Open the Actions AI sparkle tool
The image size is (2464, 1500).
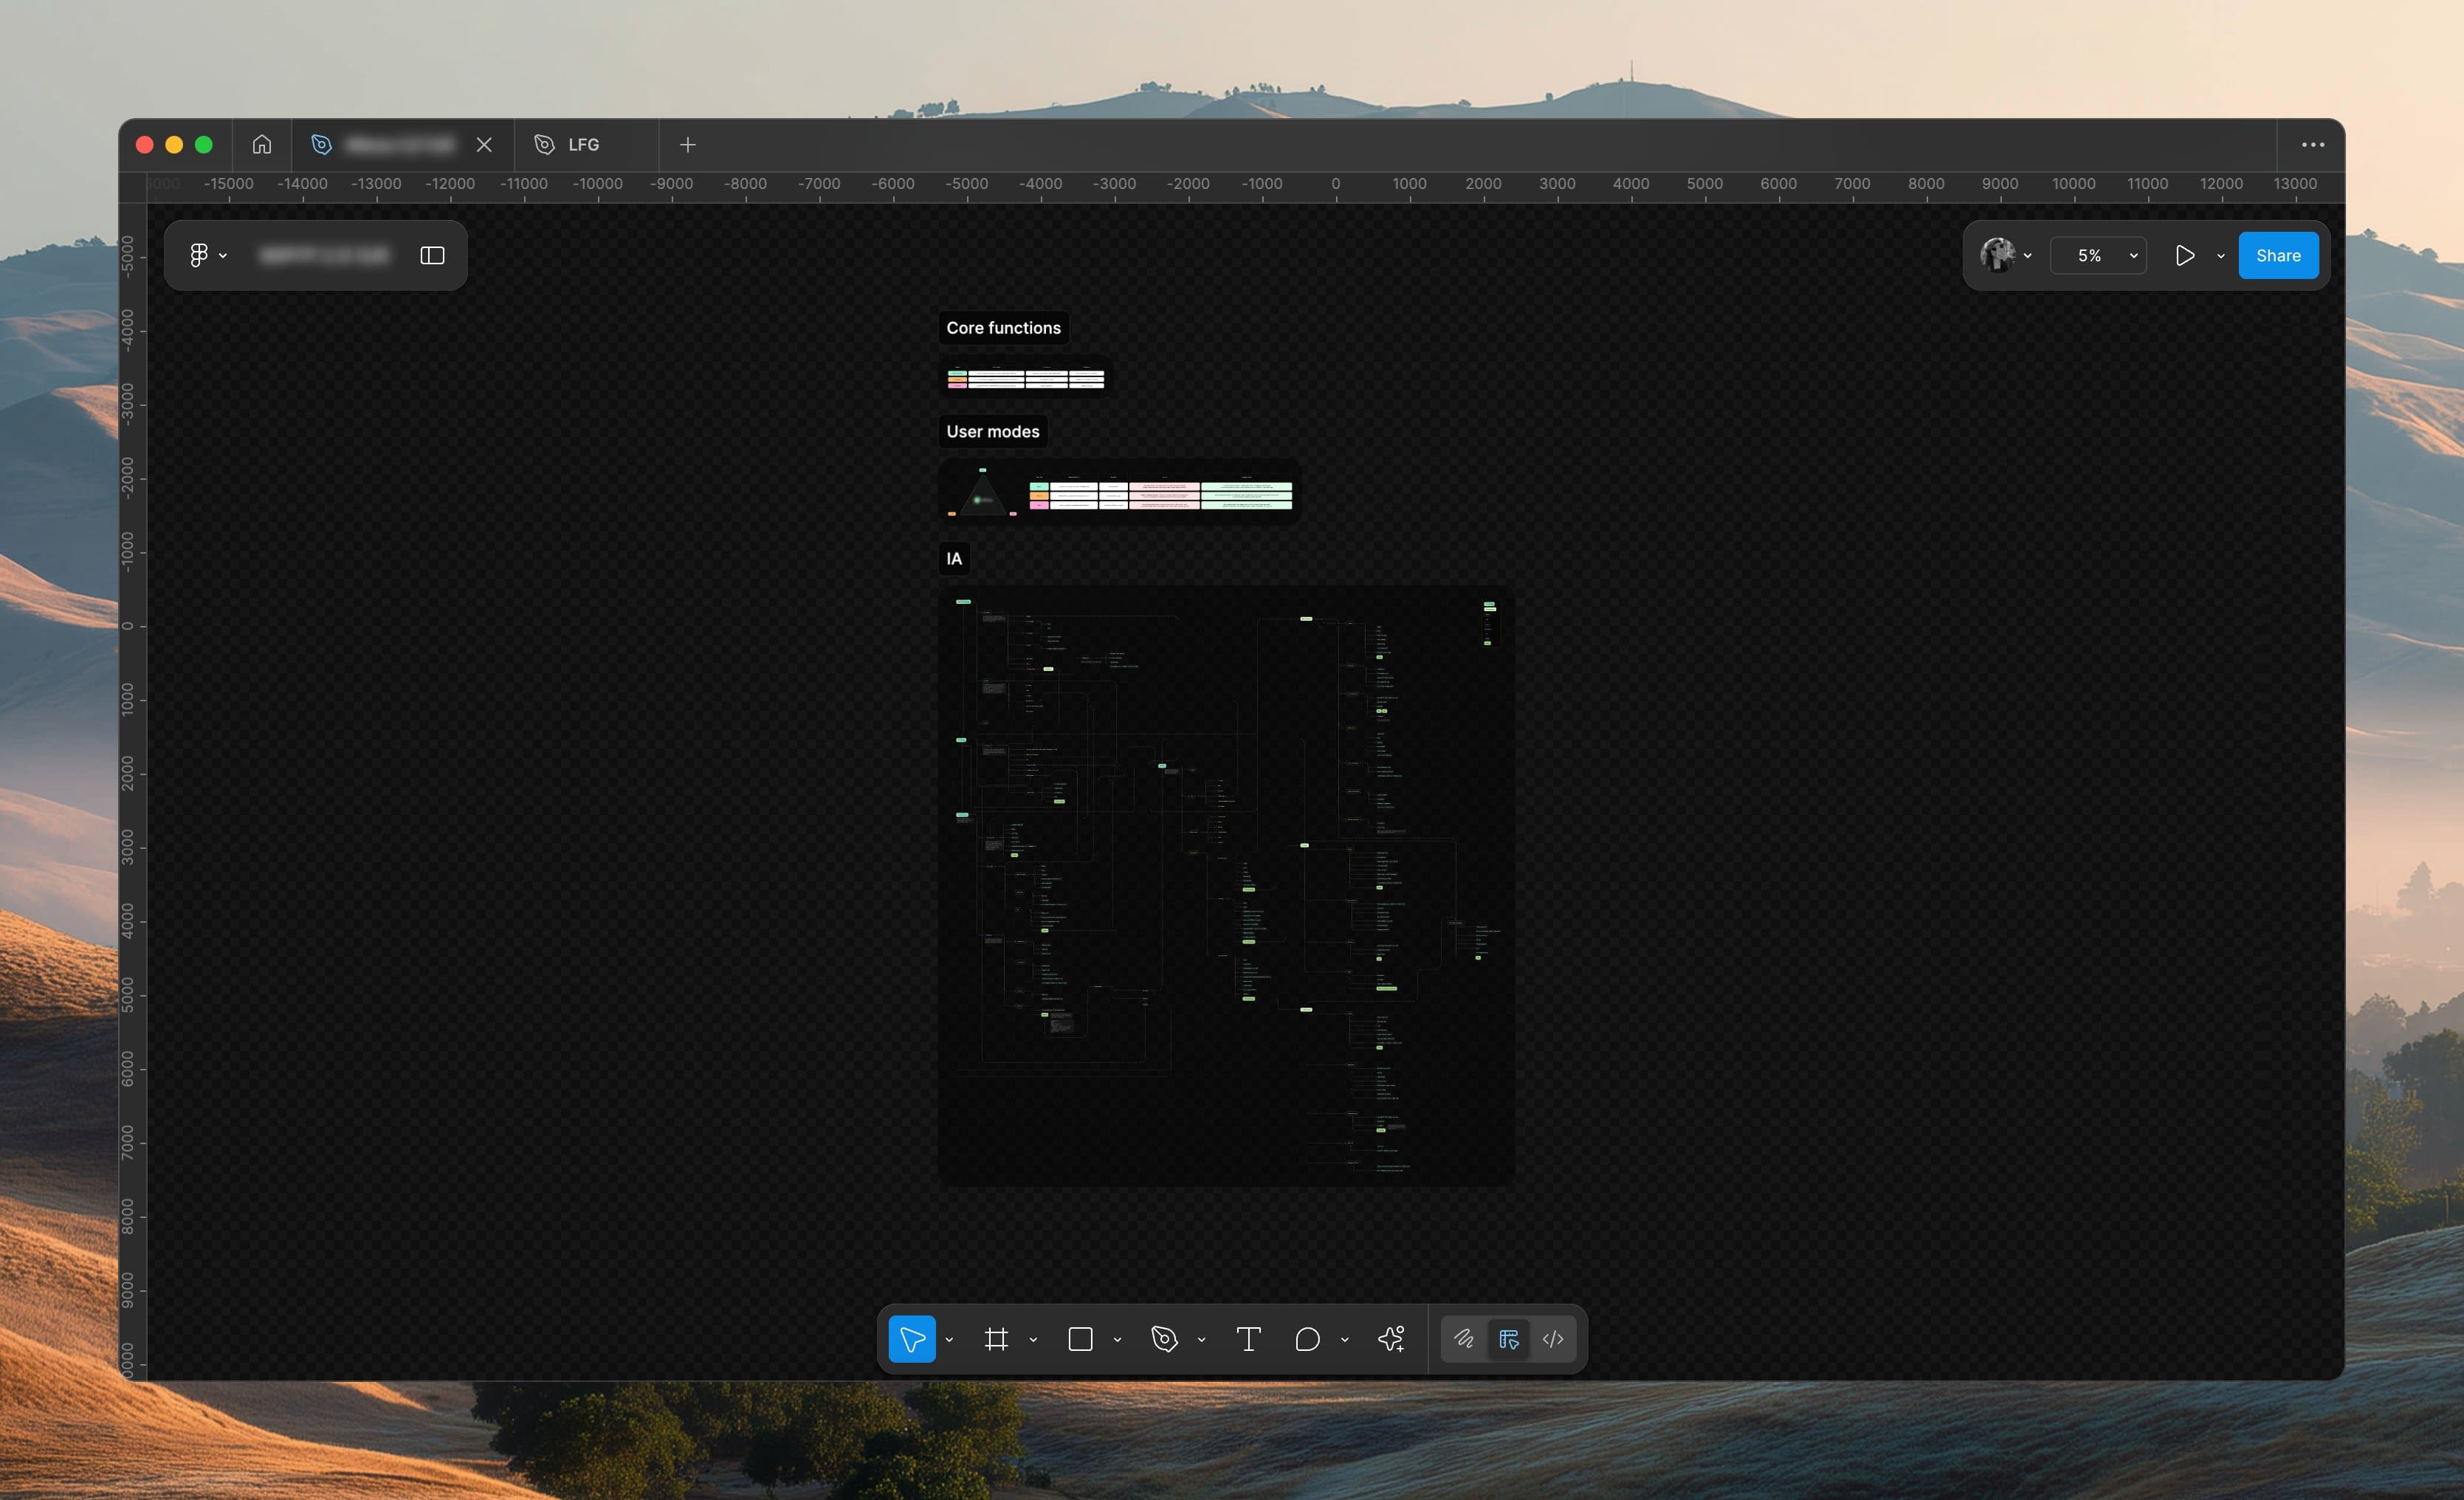1392,1339
